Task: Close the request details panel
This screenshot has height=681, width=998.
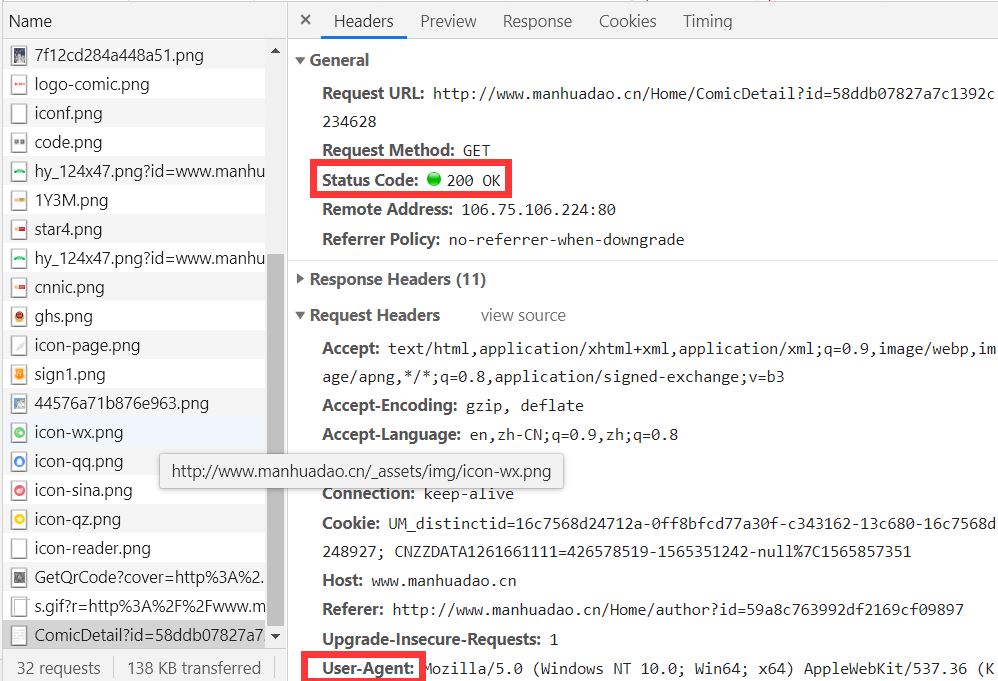Action: coord(306,20)
